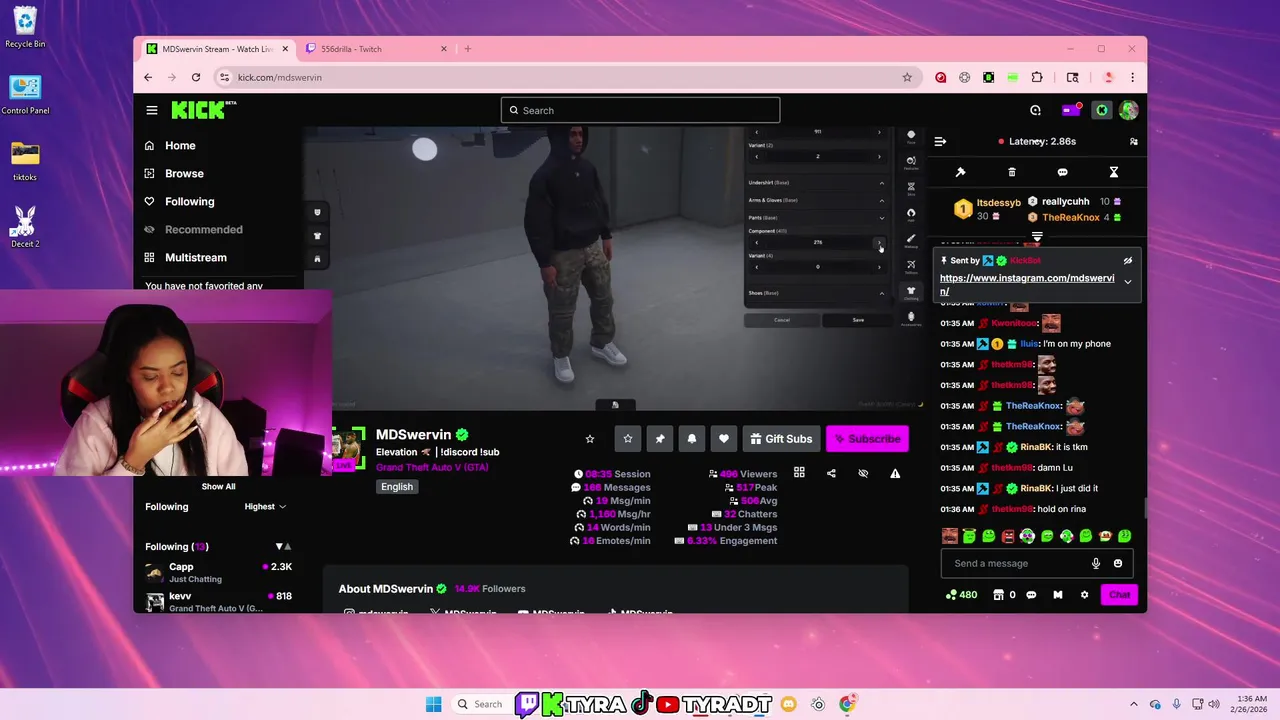This screenshot has height=720, width=1280.
Task: Click the heart follow button
Action: pos(724,438)
